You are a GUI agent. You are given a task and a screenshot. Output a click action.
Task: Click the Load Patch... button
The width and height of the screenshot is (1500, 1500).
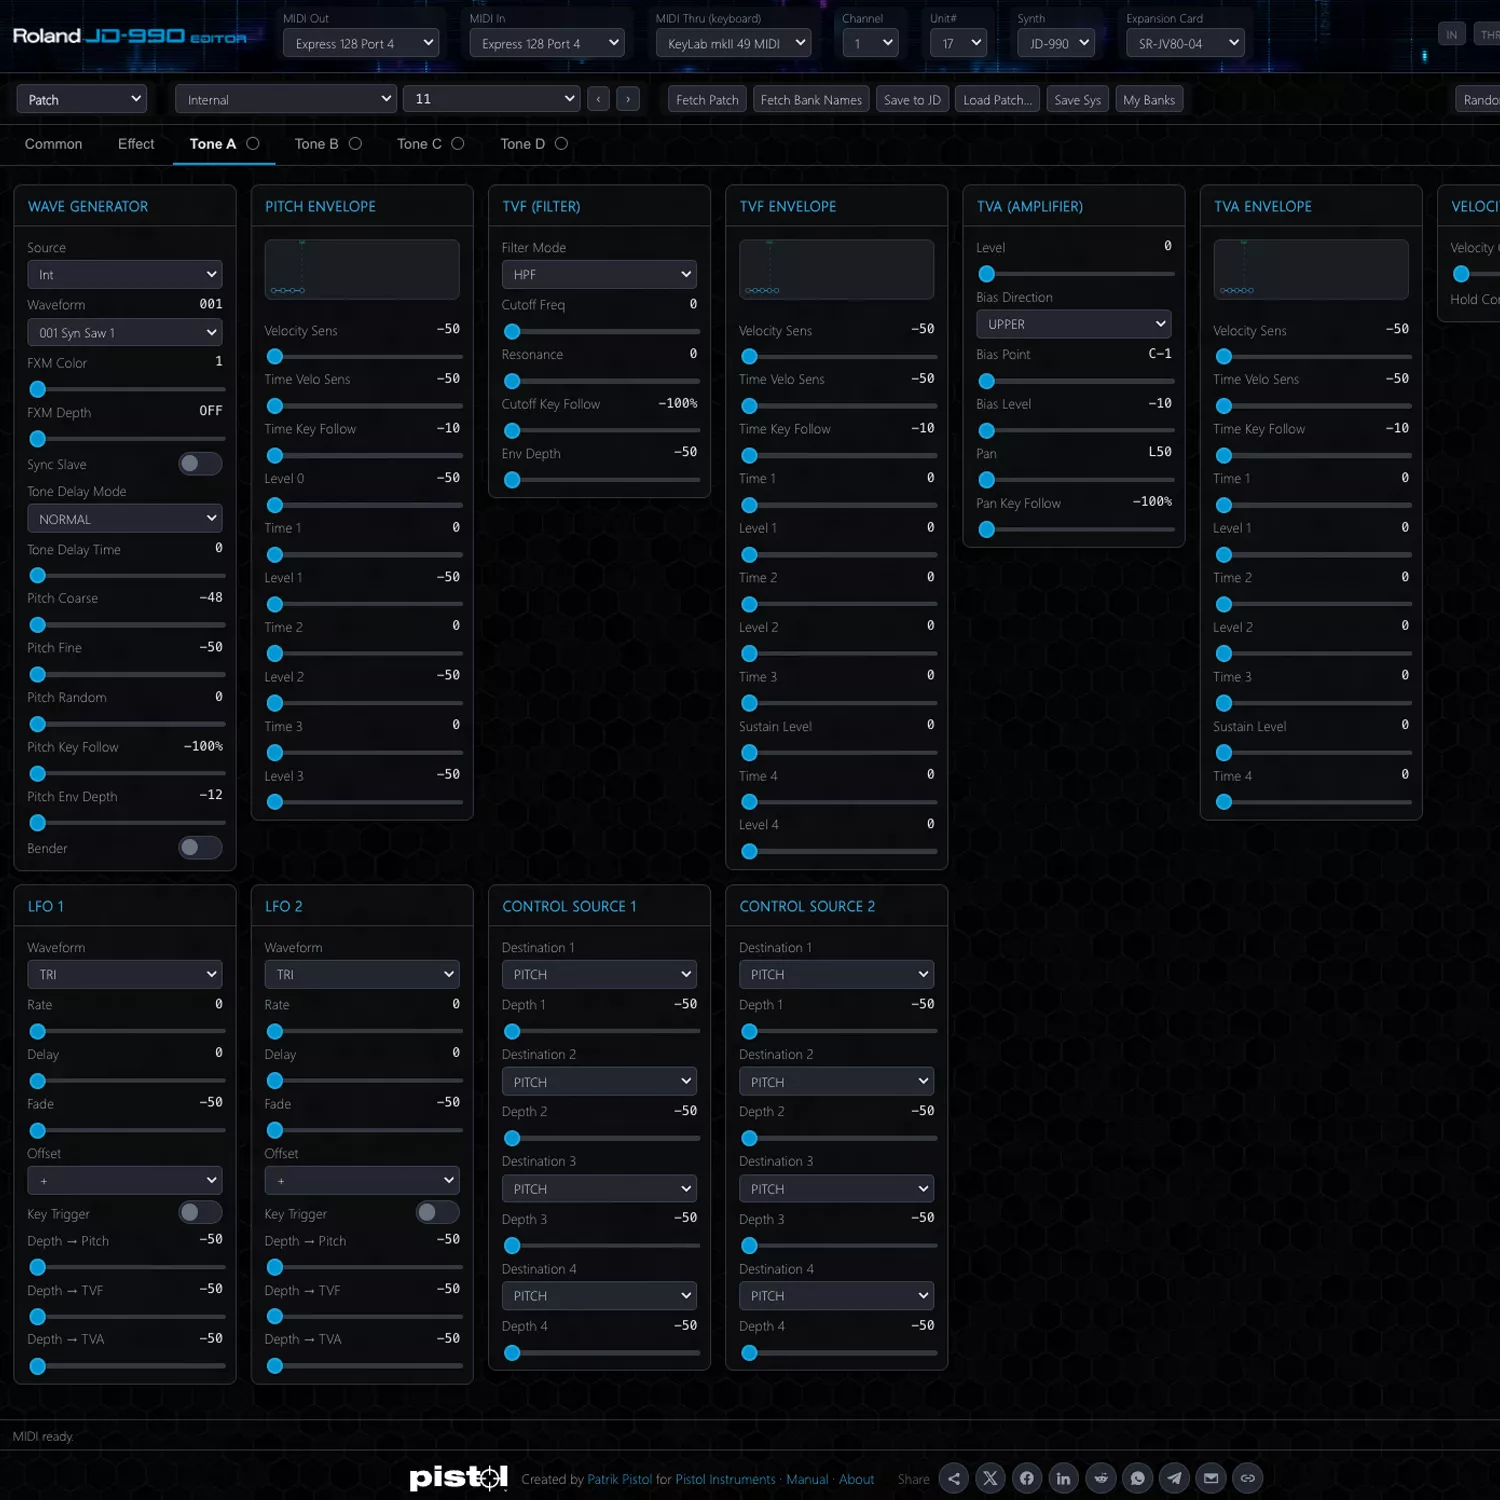click(x=997, y=99)
